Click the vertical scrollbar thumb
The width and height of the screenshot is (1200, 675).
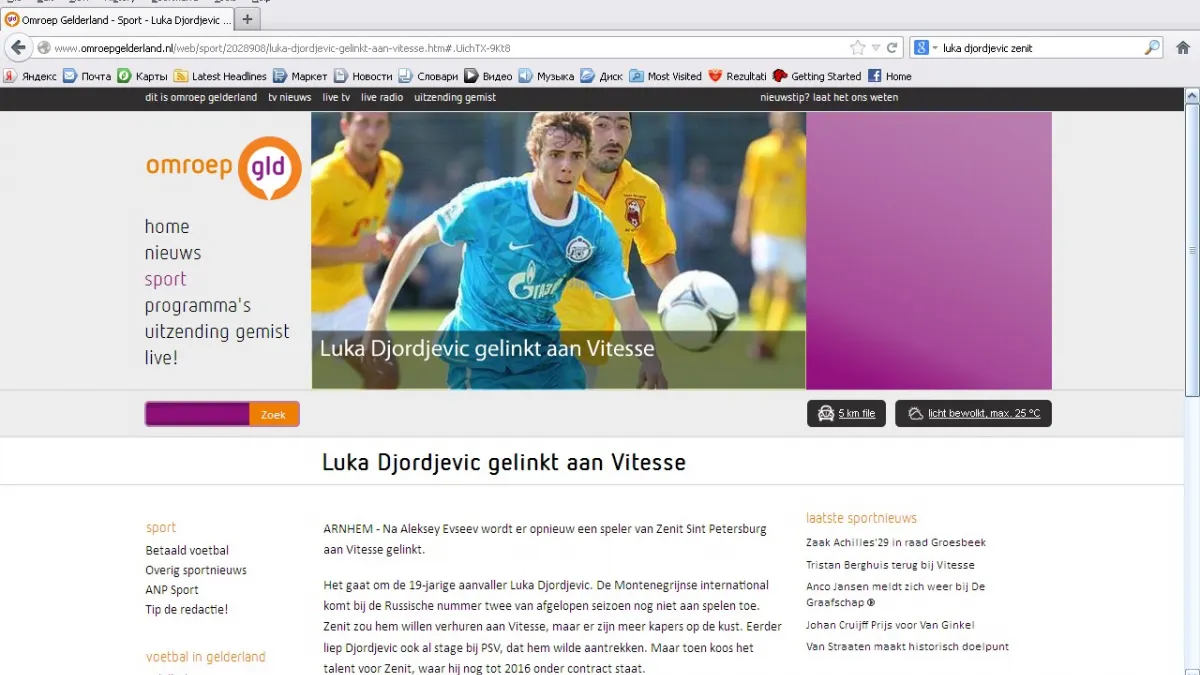coord(1192,250)
